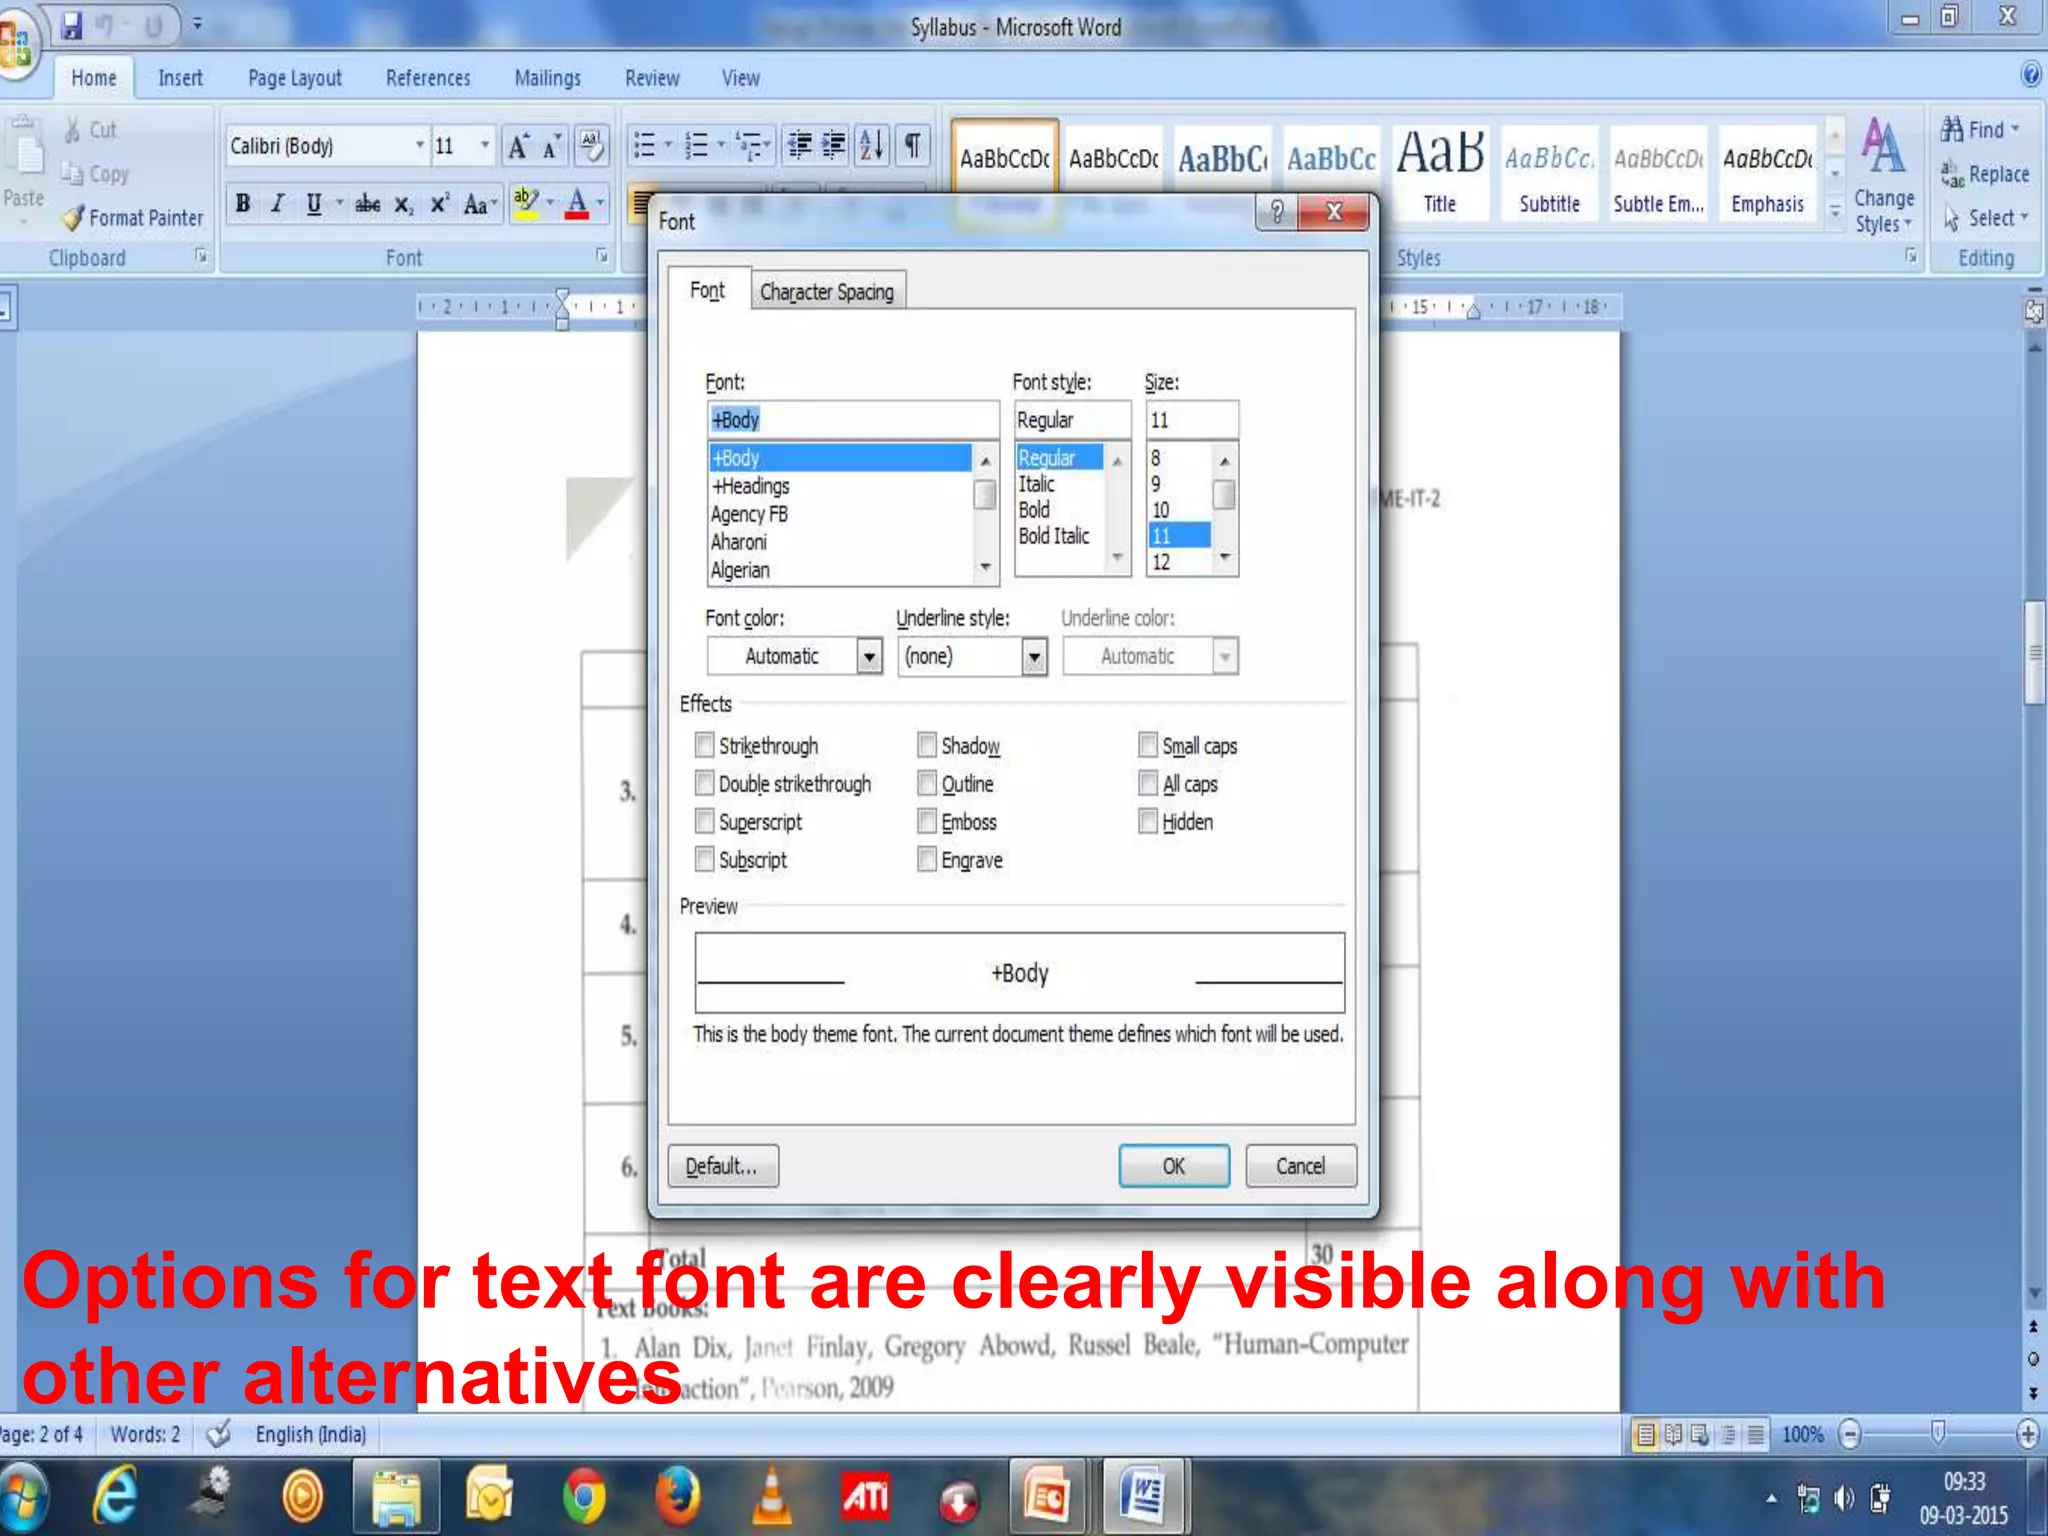Switch to Character Spacing tab
The height and width of the screenshot is (1536, 2048).
pyautogui.click(x=826, y=292)
